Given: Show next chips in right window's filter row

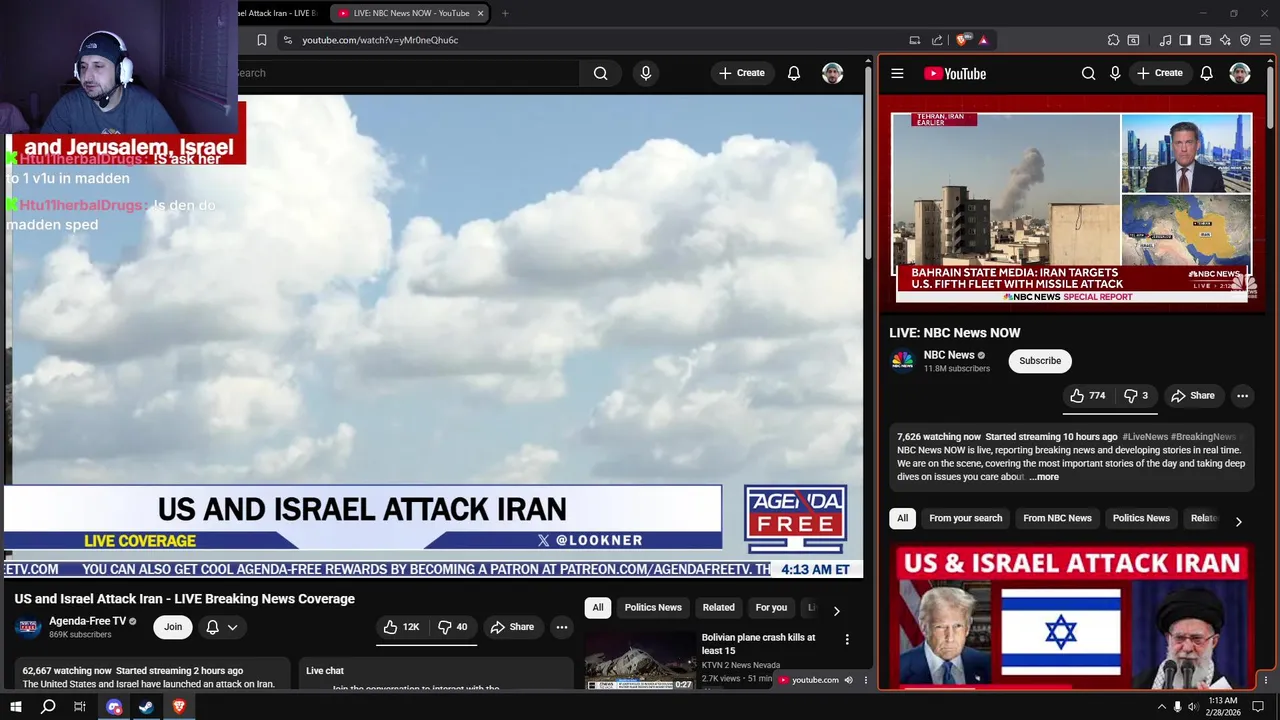Looking at the screenshot, I should (x=1238, y=521).
